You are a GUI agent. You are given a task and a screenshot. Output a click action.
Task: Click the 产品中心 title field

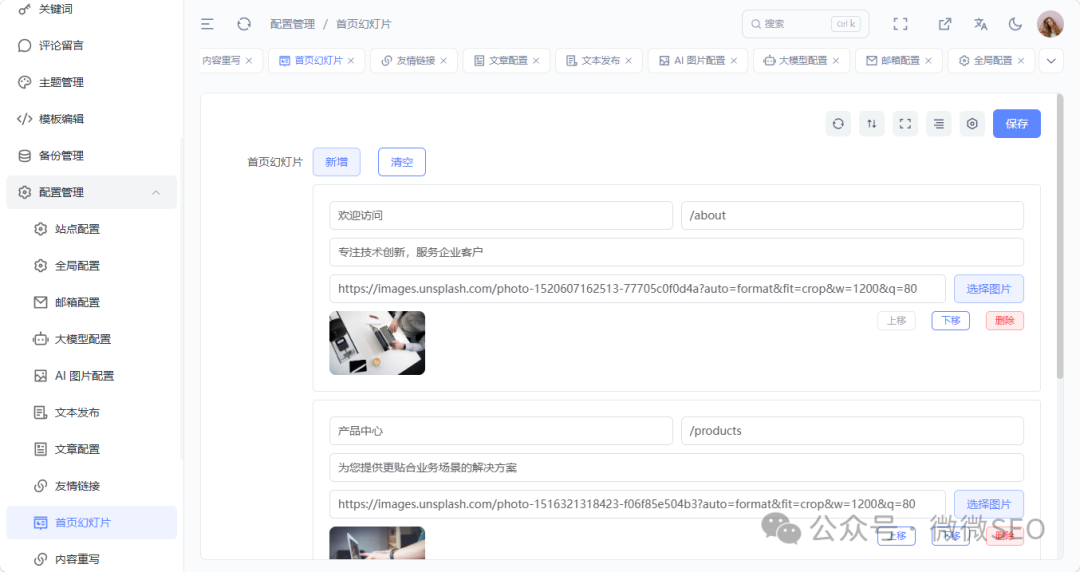tap(501, 431)
